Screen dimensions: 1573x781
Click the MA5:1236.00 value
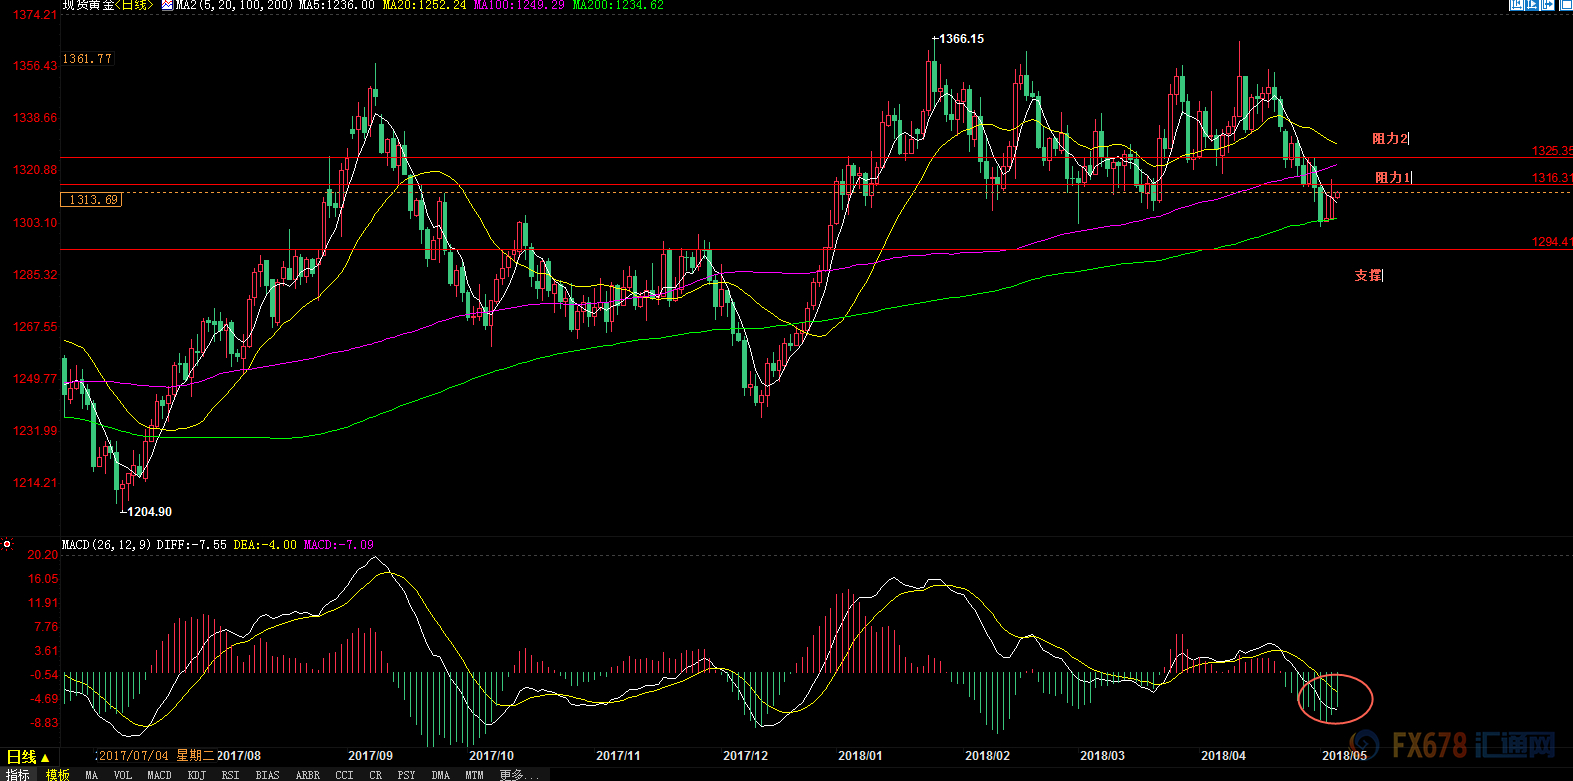[337, 5]
